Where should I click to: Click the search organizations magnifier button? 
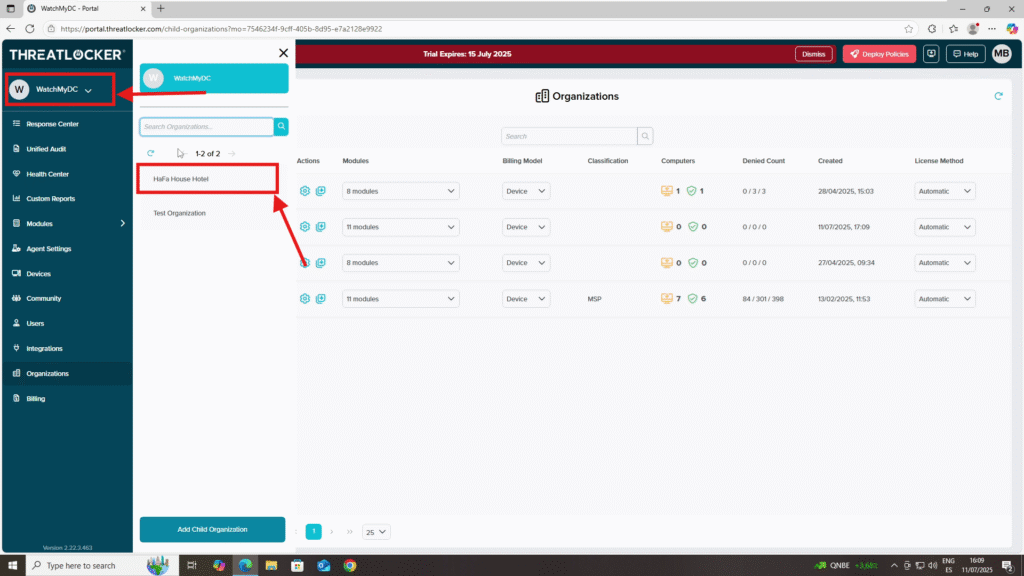pos(281,127)
